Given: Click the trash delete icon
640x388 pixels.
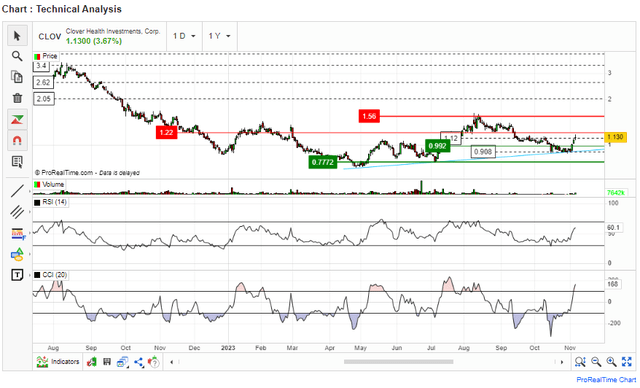Looking at the screenshot, I should point(17,98).
